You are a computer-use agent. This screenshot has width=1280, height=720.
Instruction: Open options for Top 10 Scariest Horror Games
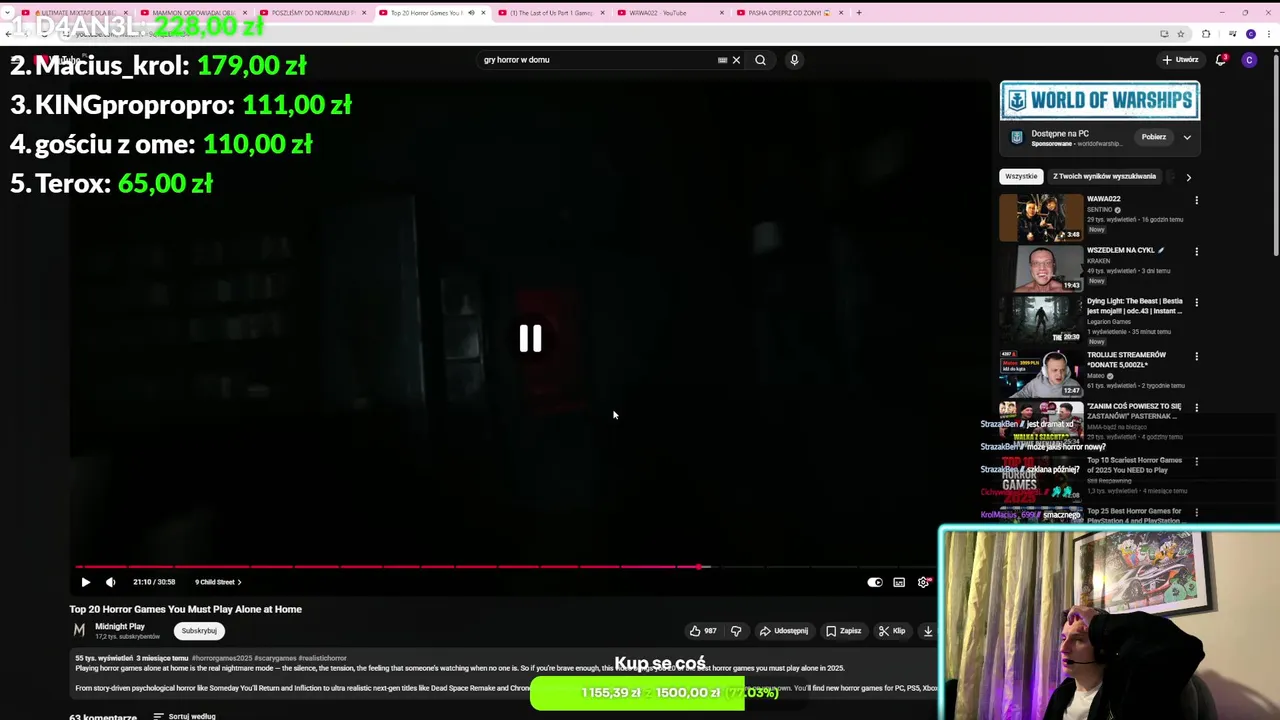pyautogui.click(x=1196, y=462)
